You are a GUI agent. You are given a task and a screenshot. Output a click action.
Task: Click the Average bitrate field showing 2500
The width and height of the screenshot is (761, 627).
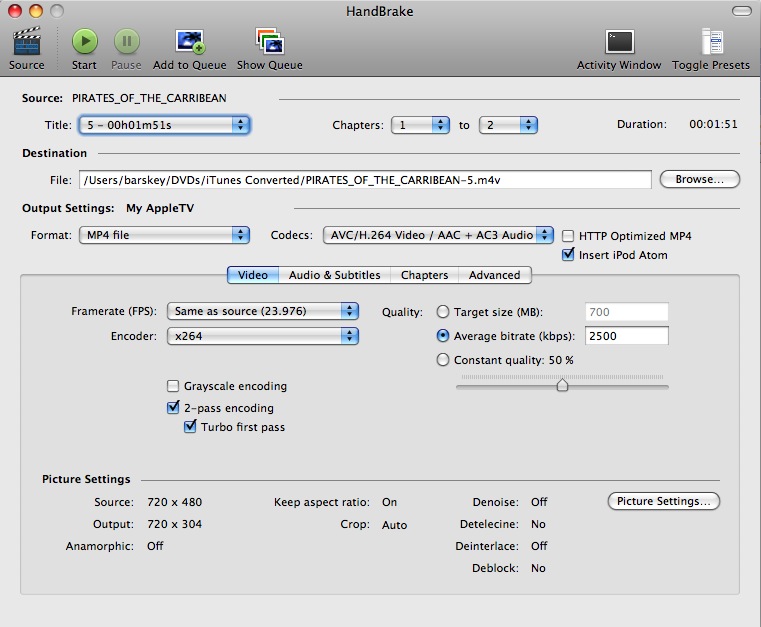627,336
